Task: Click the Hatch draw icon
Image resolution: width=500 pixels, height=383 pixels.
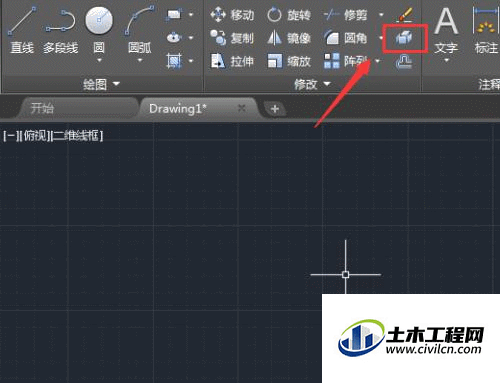Action: tap(174, 61)
